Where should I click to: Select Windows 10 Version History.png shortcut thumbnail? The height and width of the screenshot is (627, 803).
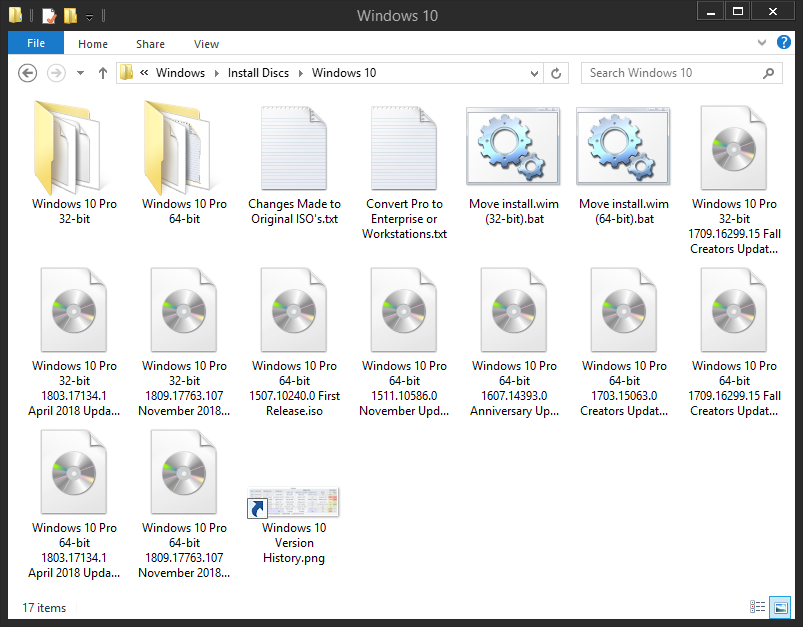click(293, 502)
